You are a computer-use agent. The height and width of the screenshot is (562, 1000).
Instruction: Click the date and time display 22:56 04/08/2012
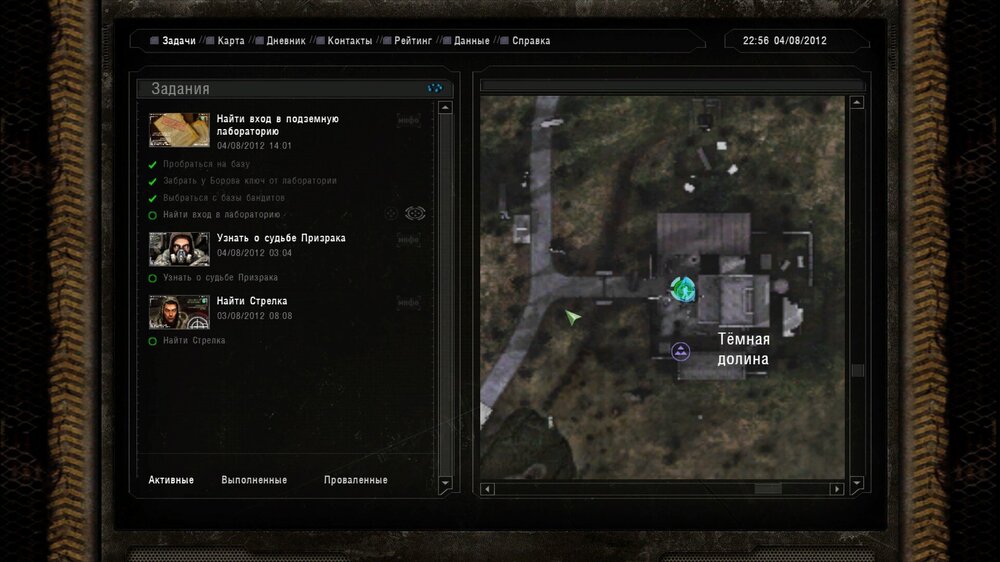pyautogui.click(x=784, y=41)
